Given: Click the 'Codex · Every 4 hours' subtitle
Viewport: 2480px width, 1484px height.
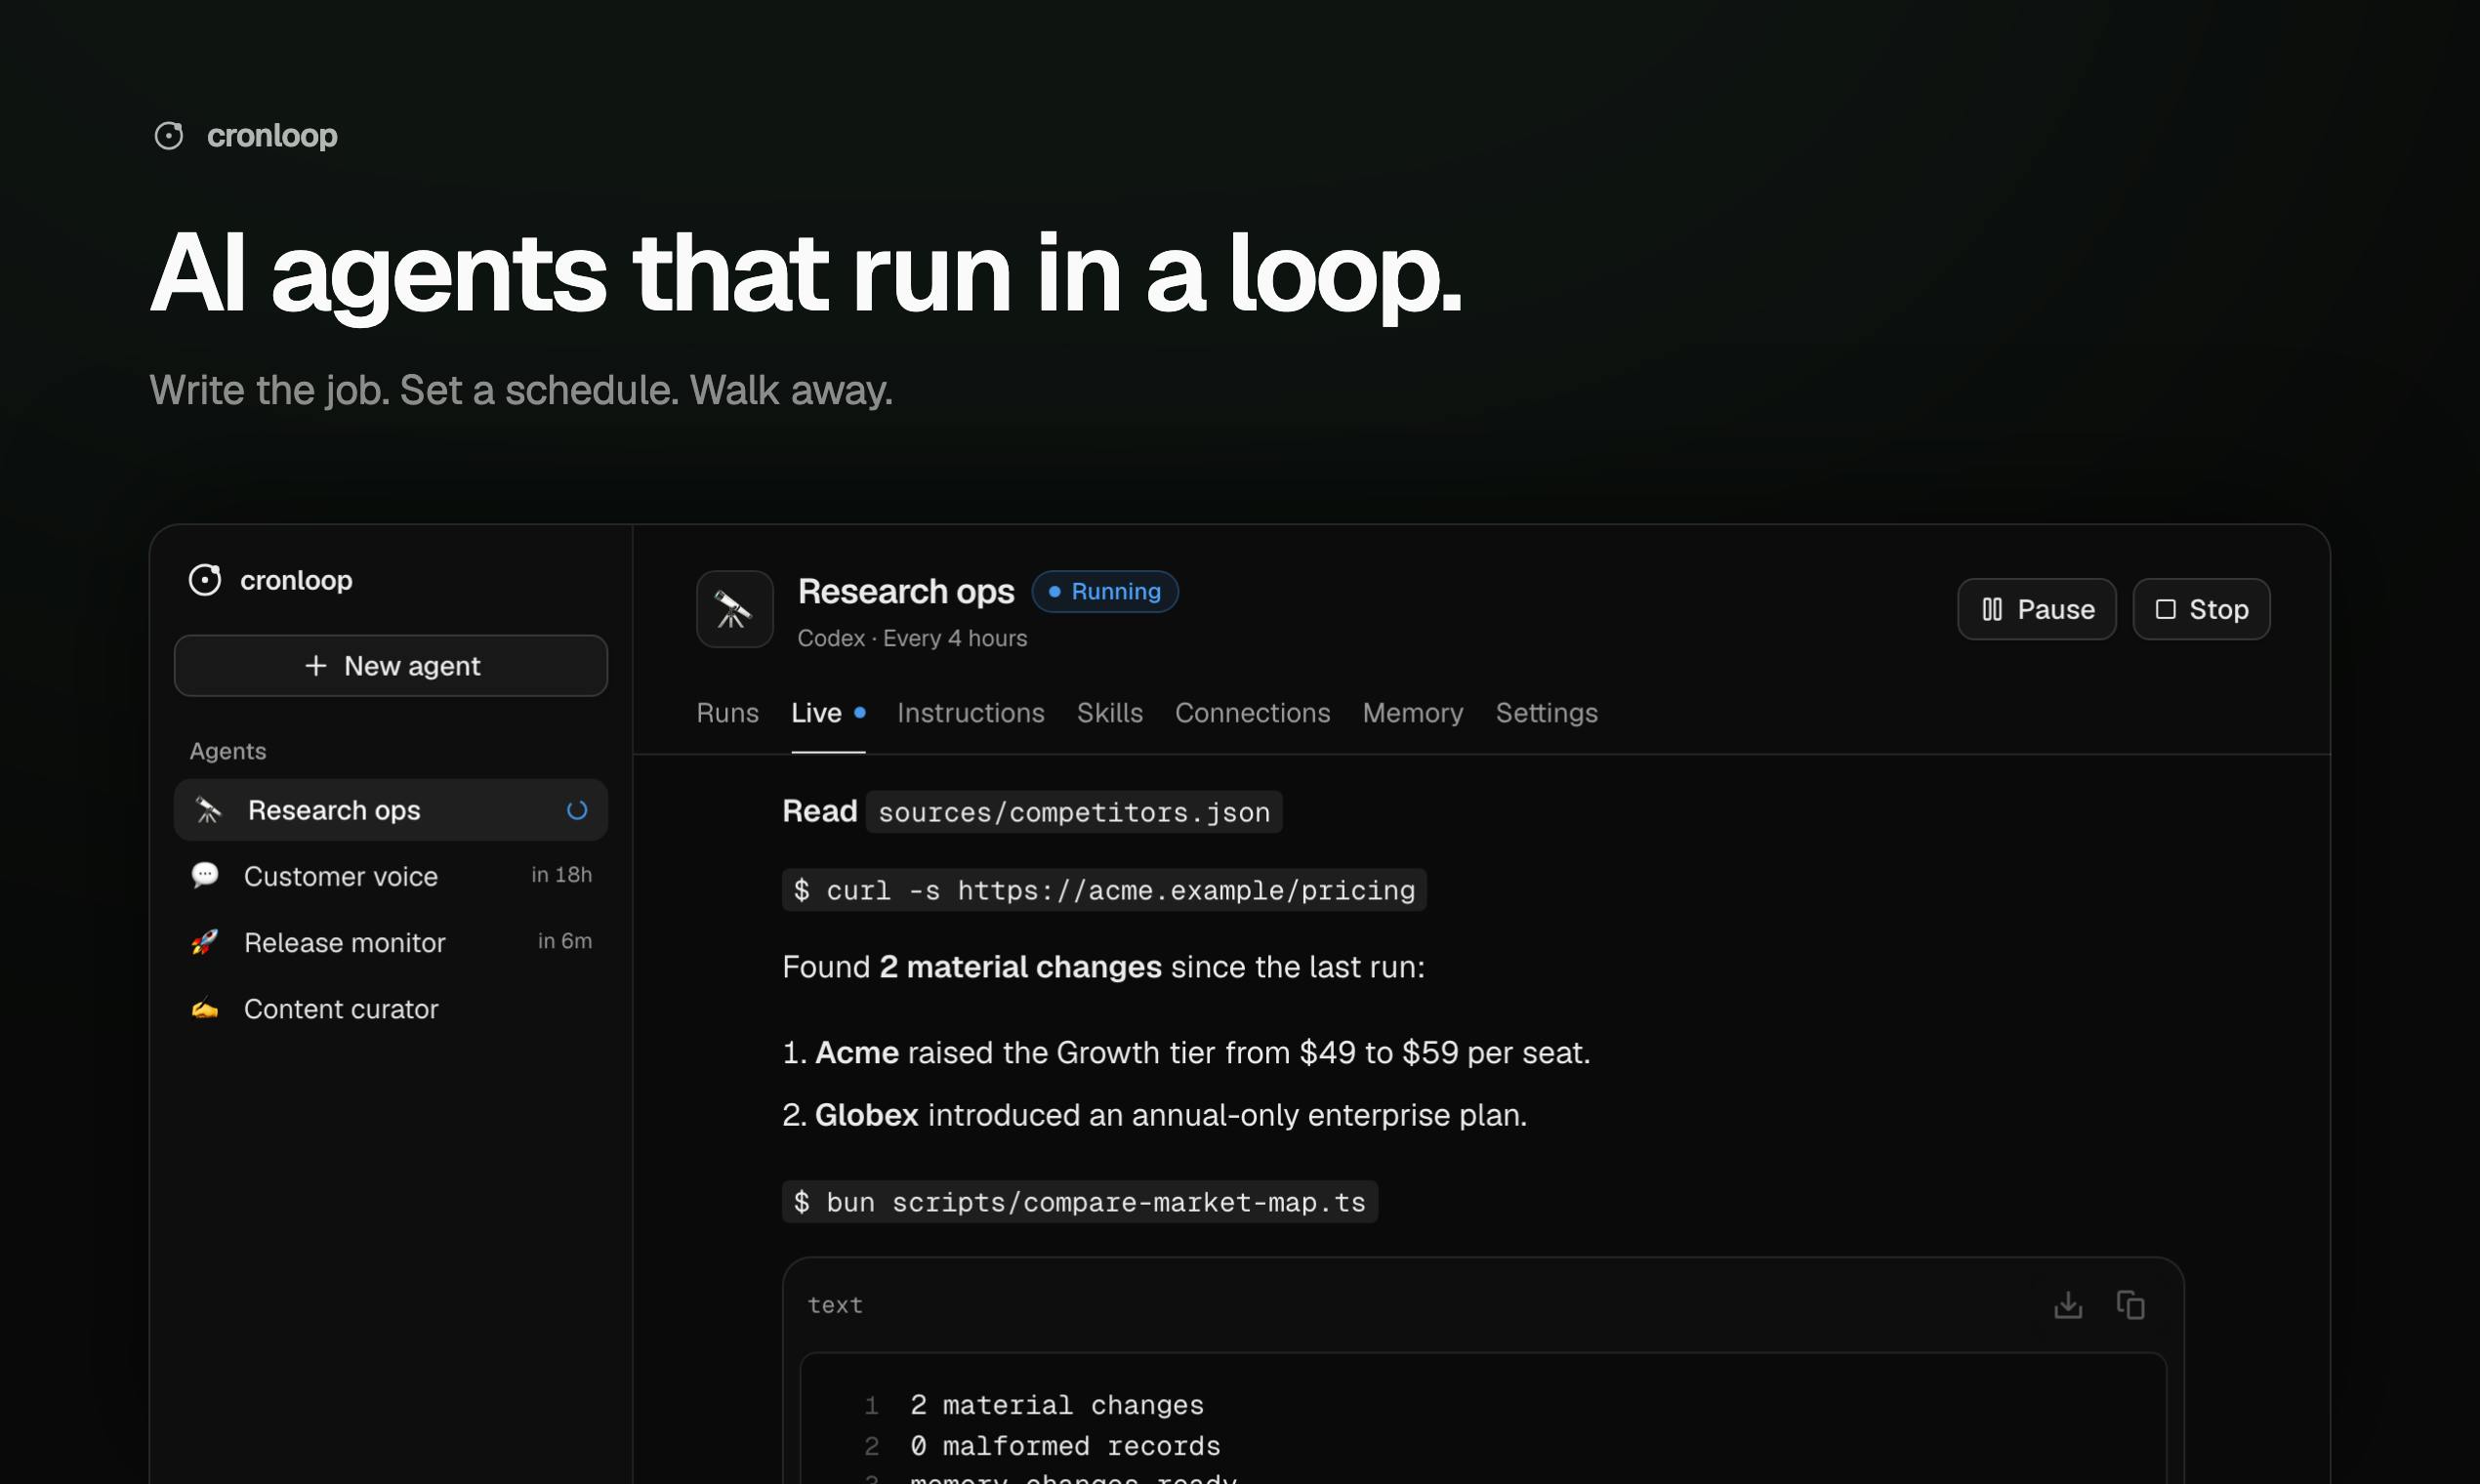Looking at the screenshot, I should [912, 638].
